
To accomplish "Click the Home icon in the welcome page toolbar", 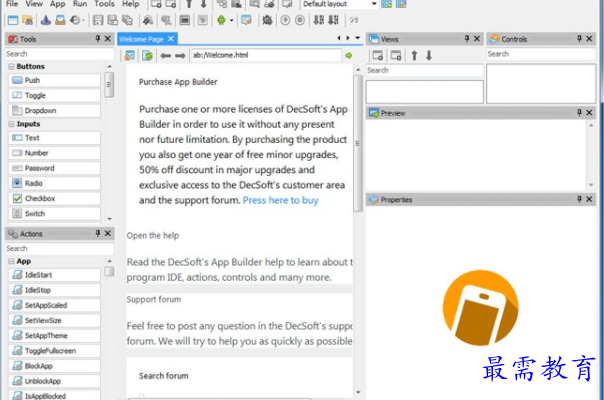I will pos(129,55).
